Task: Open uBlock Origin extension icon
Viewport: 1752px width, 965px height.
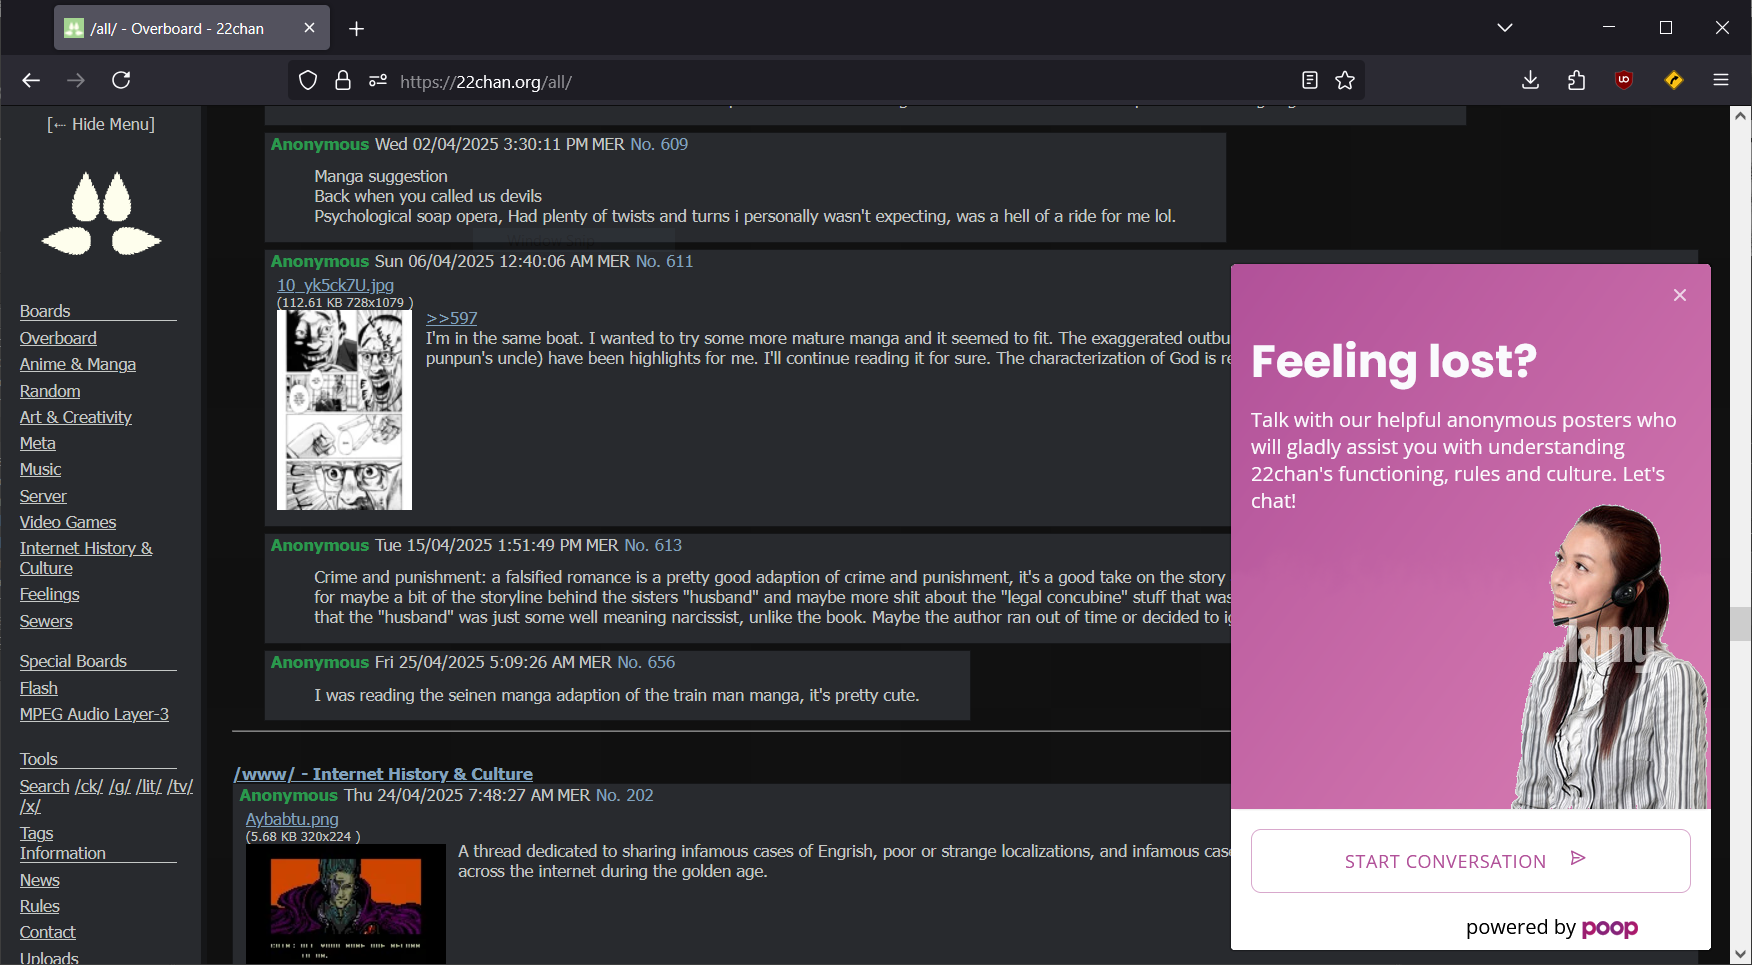Action: pyautogui.click(x=1624, y=80)
